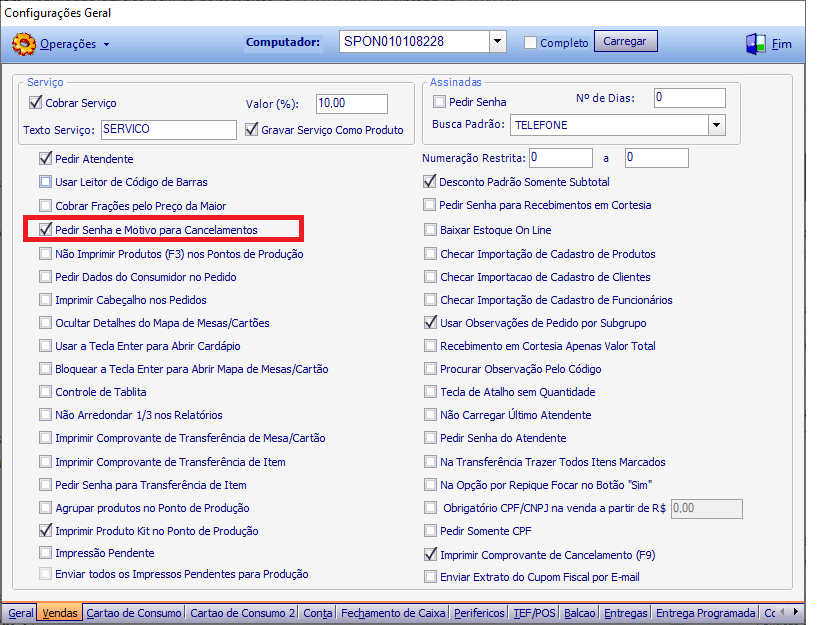Click the Texto Serviço input field
819x625 pixels.
[169, 129]
